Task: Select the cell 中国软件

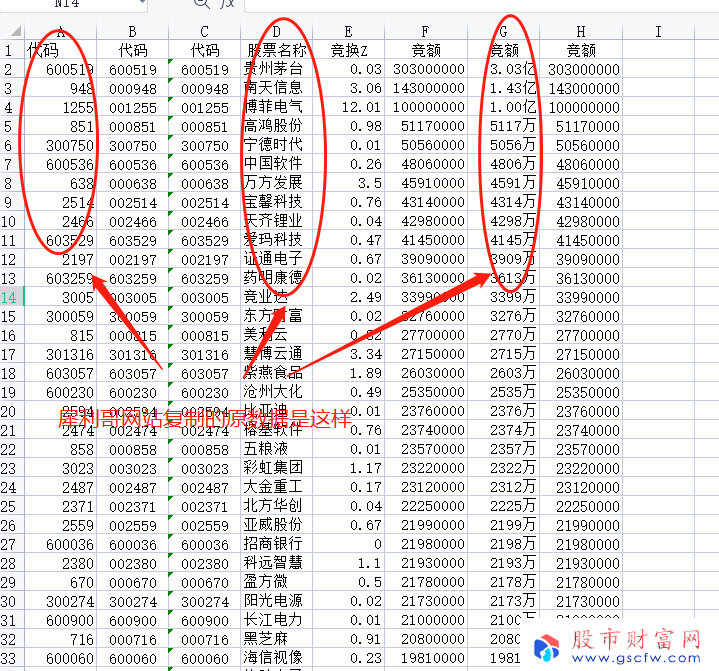Action: (277, 164)
